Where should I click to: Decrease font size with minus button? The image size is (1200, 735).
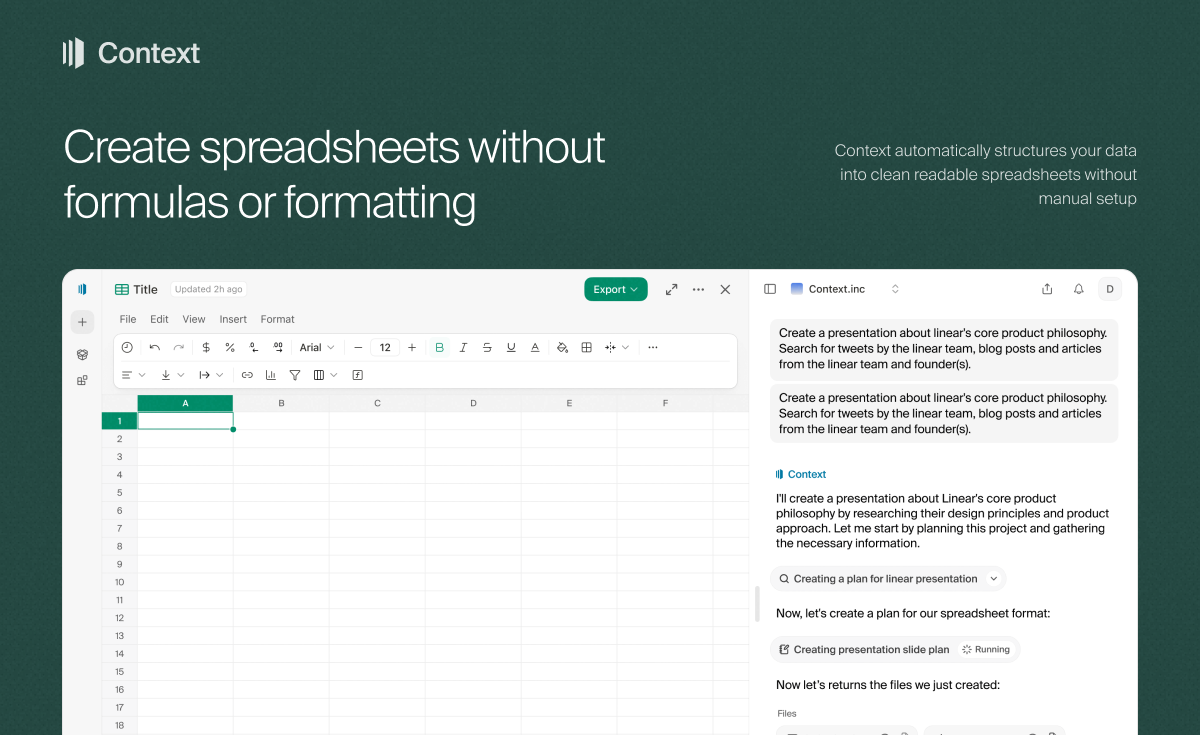point(358,347)
